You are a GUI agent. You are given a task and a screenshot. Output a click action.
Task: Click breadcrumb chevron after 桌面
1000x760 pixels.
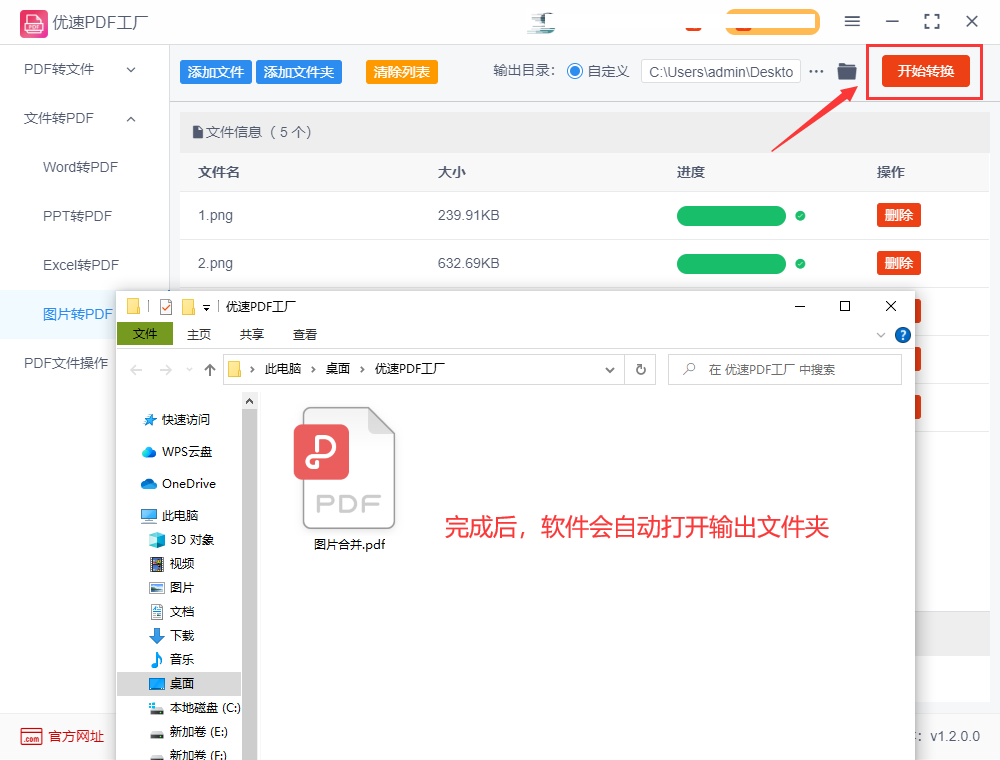click(x=362, y=369)
